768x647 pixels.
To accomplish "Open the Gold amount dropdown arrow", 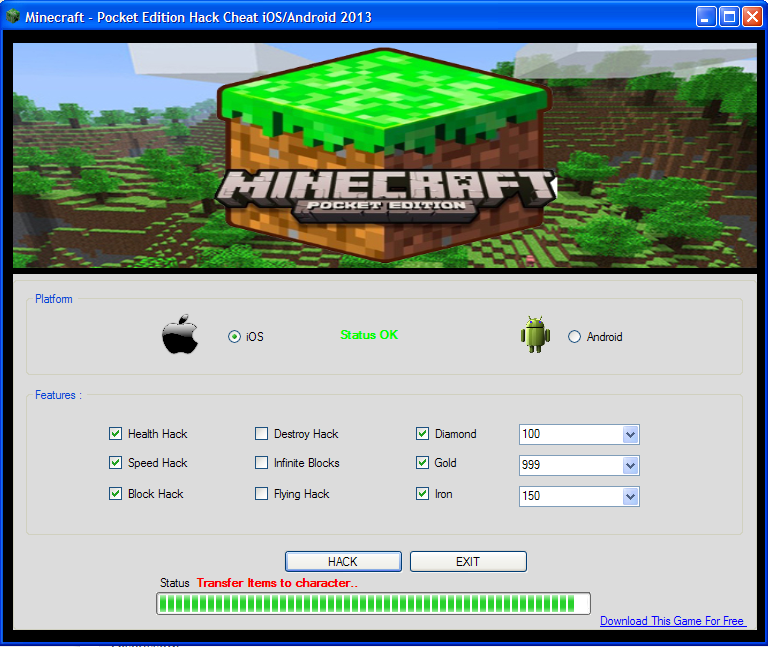I will click(x=630, y=465).
